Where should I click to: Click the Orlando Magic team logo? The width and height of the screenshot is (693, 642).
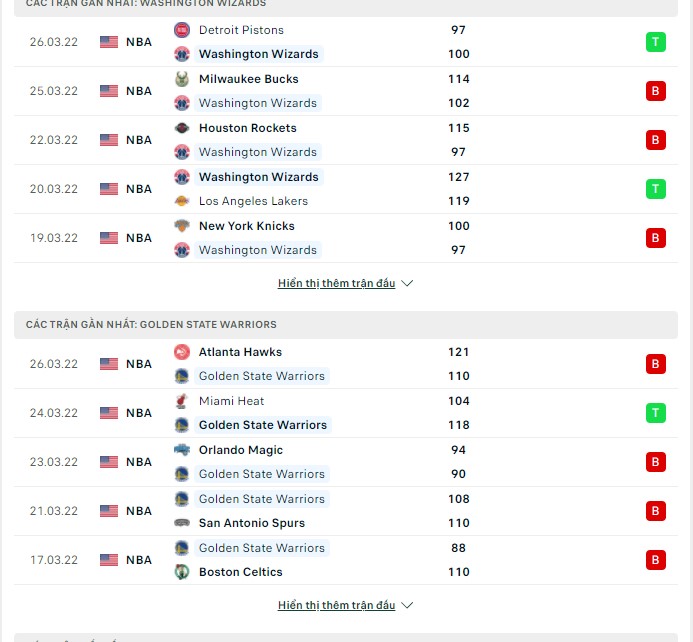[182, 450]
